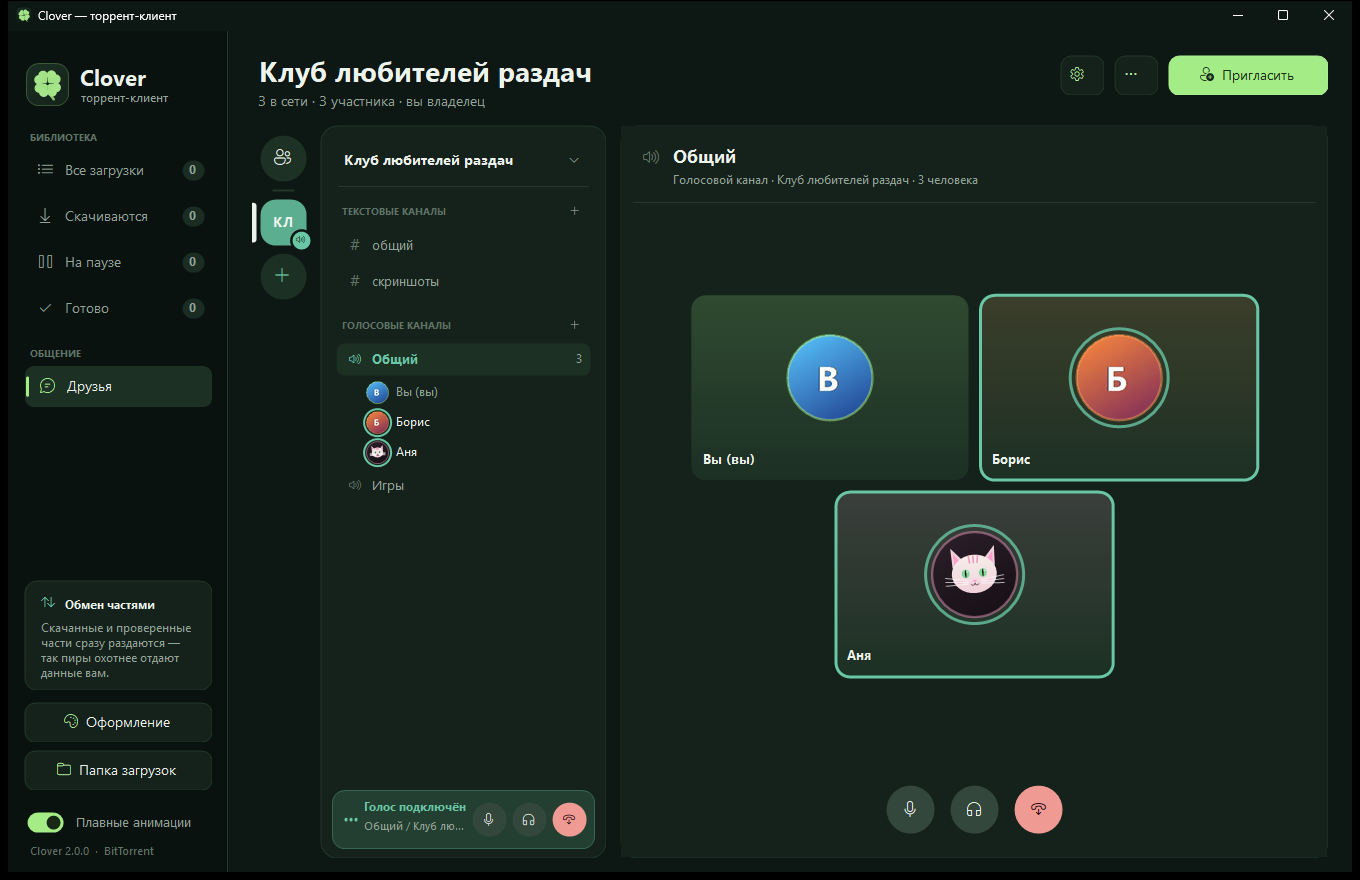Add a new server with the round plus button
The height and width of the screenshot is (880, 1360).
[x=283, y=275]
